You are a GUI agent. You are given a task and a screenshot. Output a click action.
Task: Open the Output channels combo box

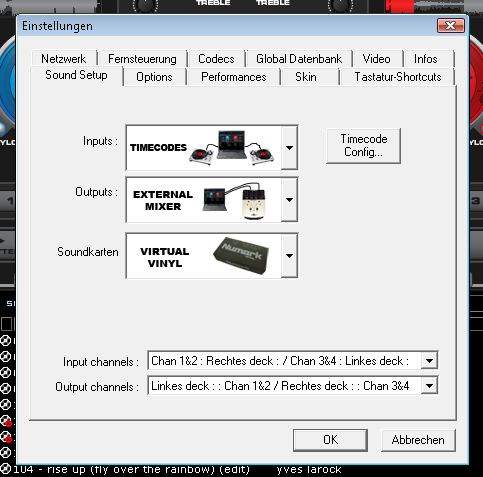click(293, 386)
